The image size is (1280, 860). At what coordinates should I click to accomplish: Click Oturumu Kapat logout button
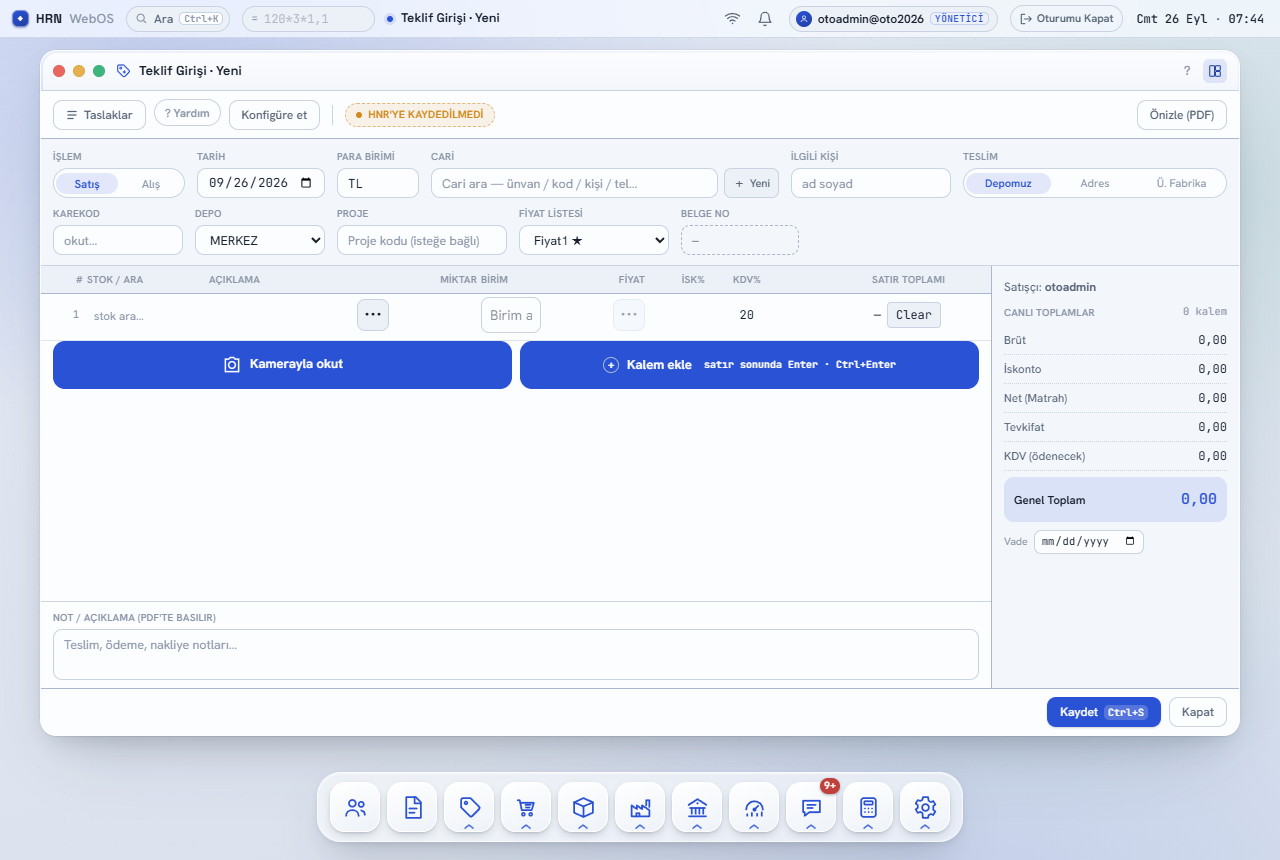click(1066, 18)
